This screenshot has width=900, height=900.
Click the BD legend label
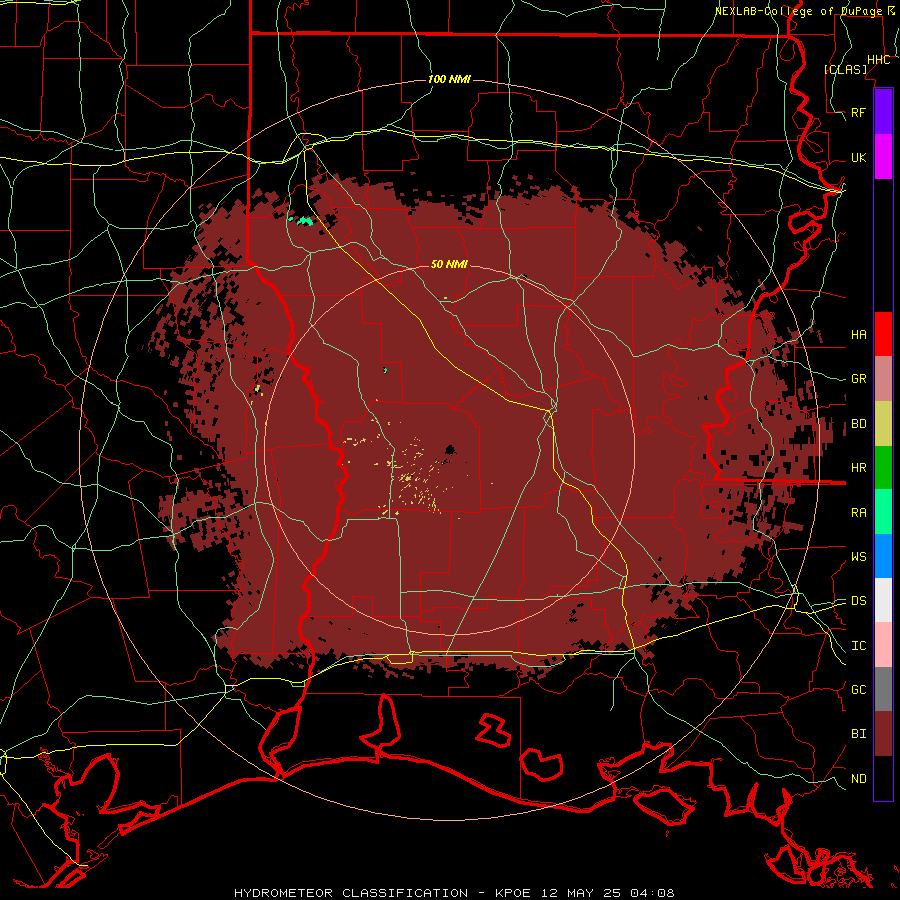tap(858, 424)
